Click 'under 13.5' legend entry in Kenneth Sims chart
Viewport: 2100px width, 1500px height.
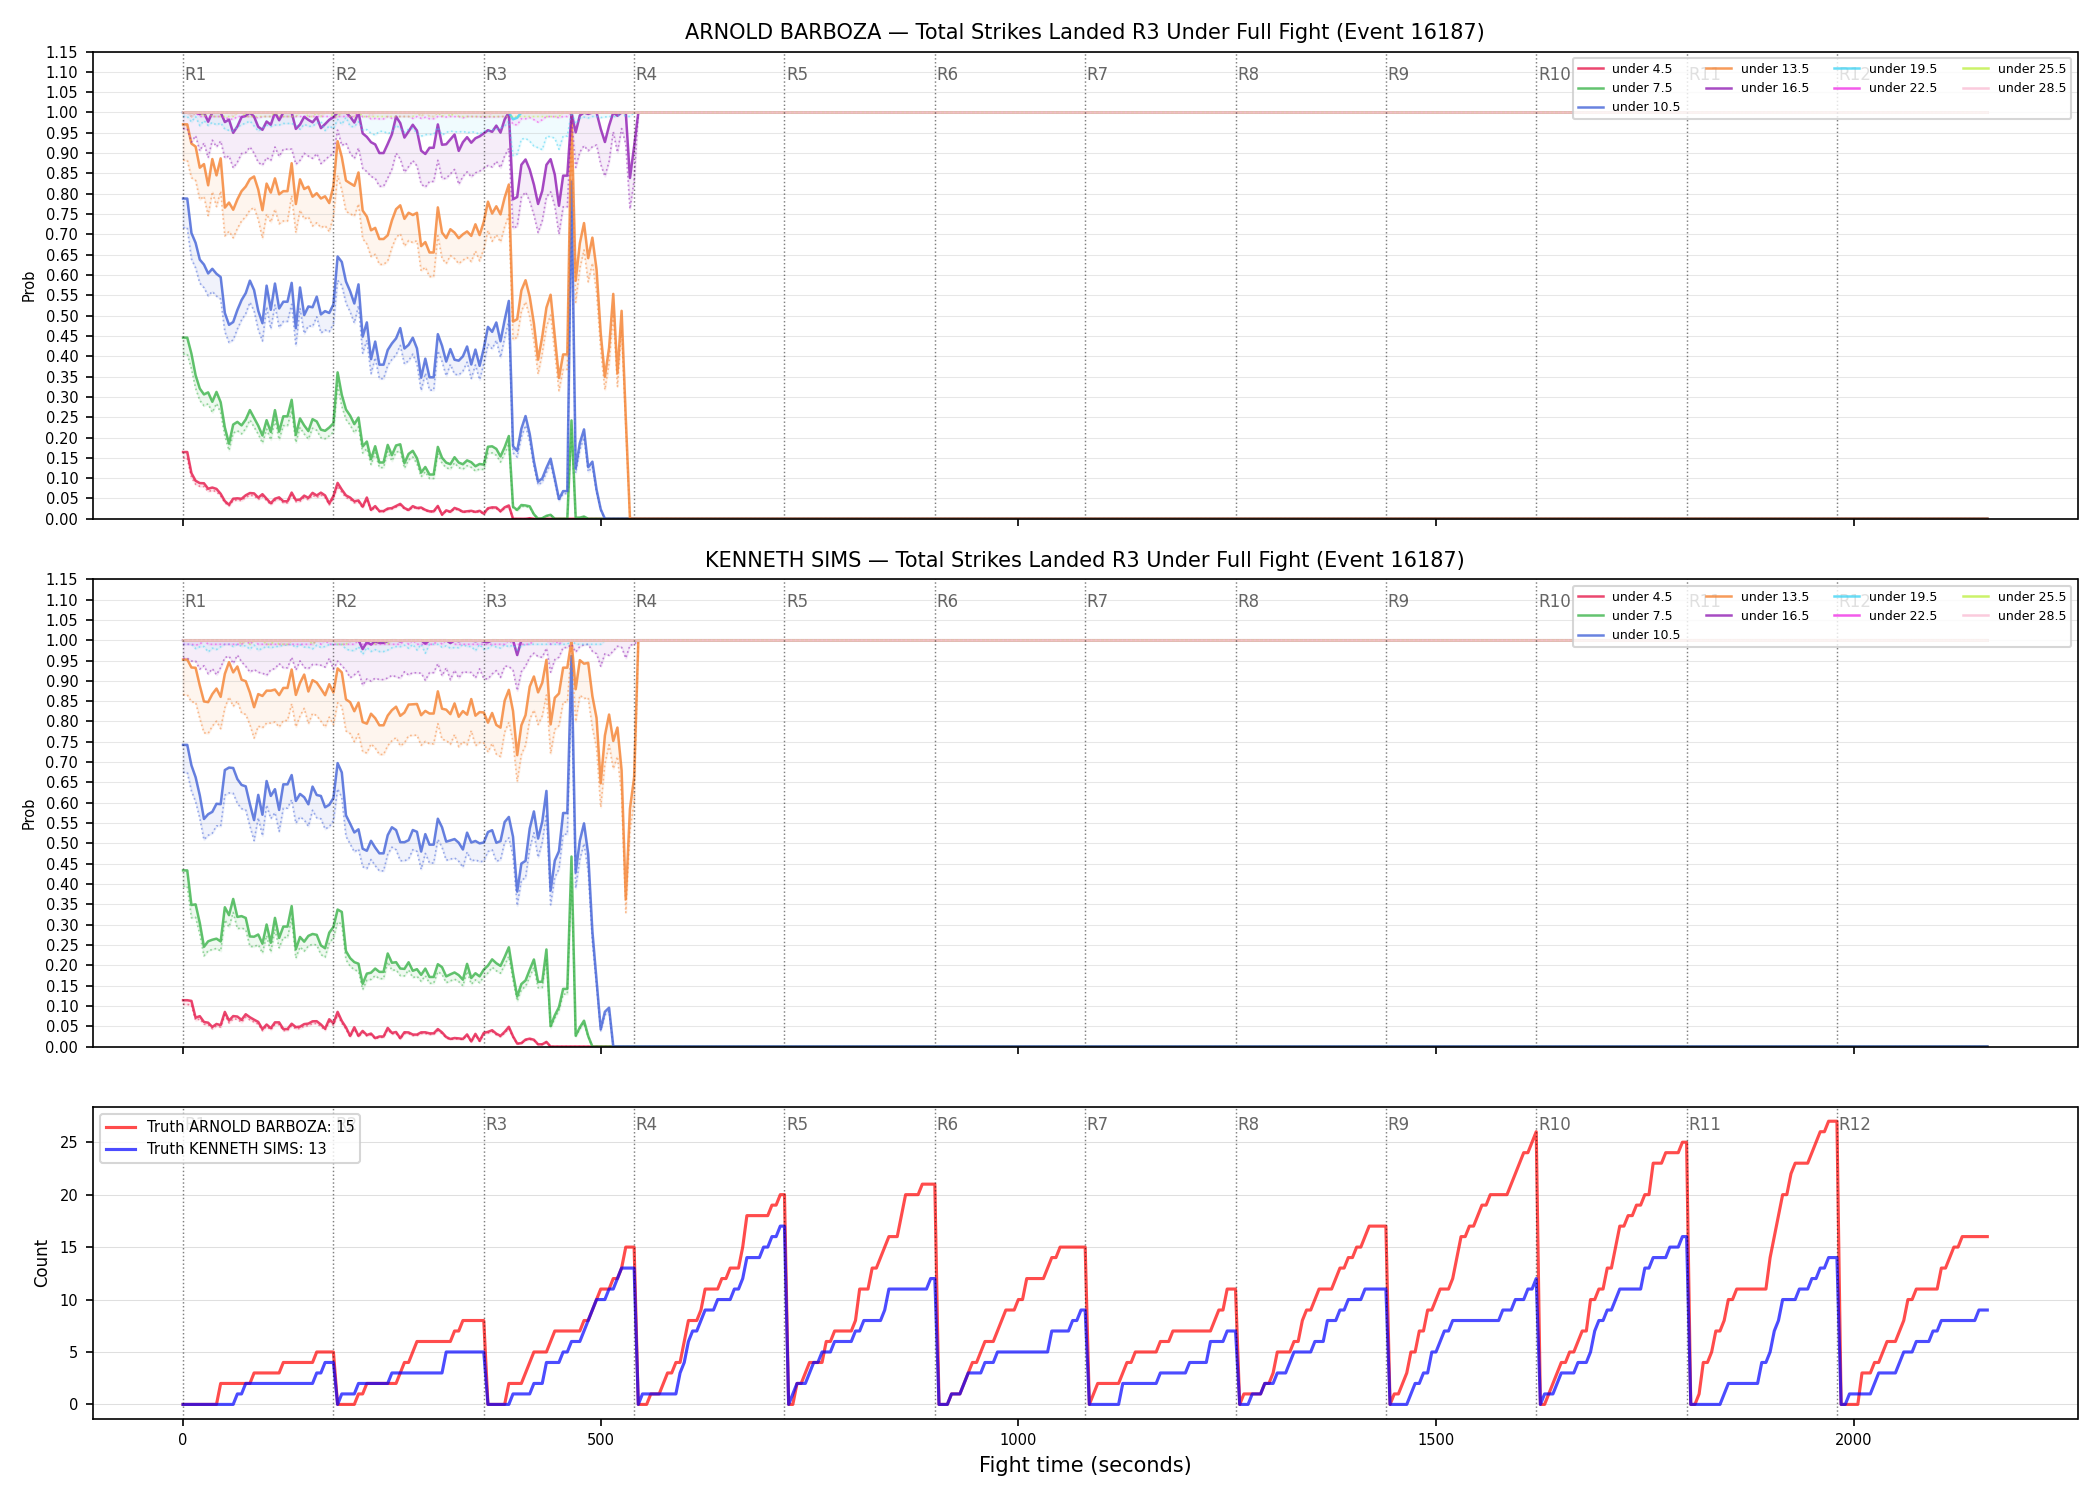click(x=1758, y=597)
